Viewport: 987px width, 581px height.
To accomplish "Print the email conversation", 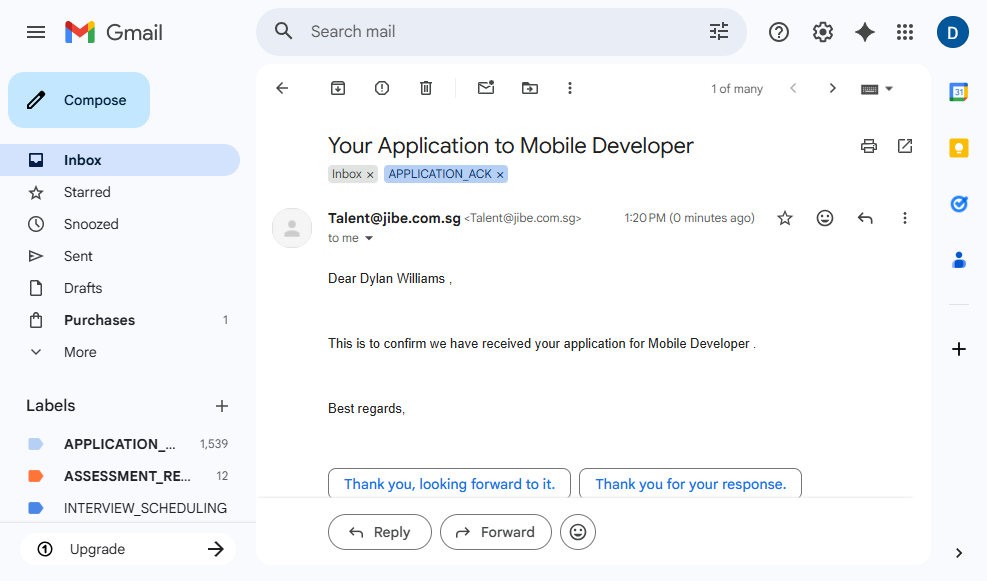I will (869, 146).
